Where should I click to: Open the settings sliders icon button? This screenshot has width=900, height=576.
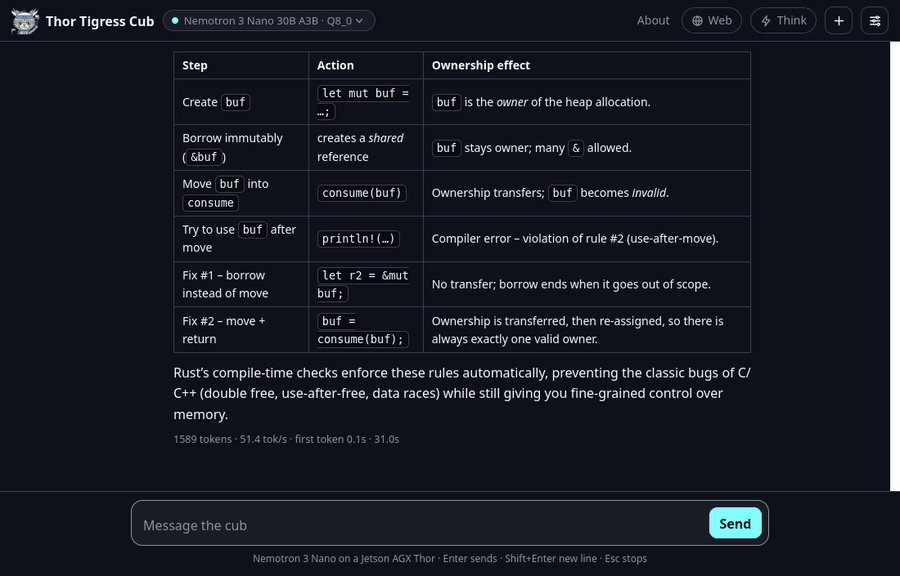pyautogui.click(x=875, y=21)
